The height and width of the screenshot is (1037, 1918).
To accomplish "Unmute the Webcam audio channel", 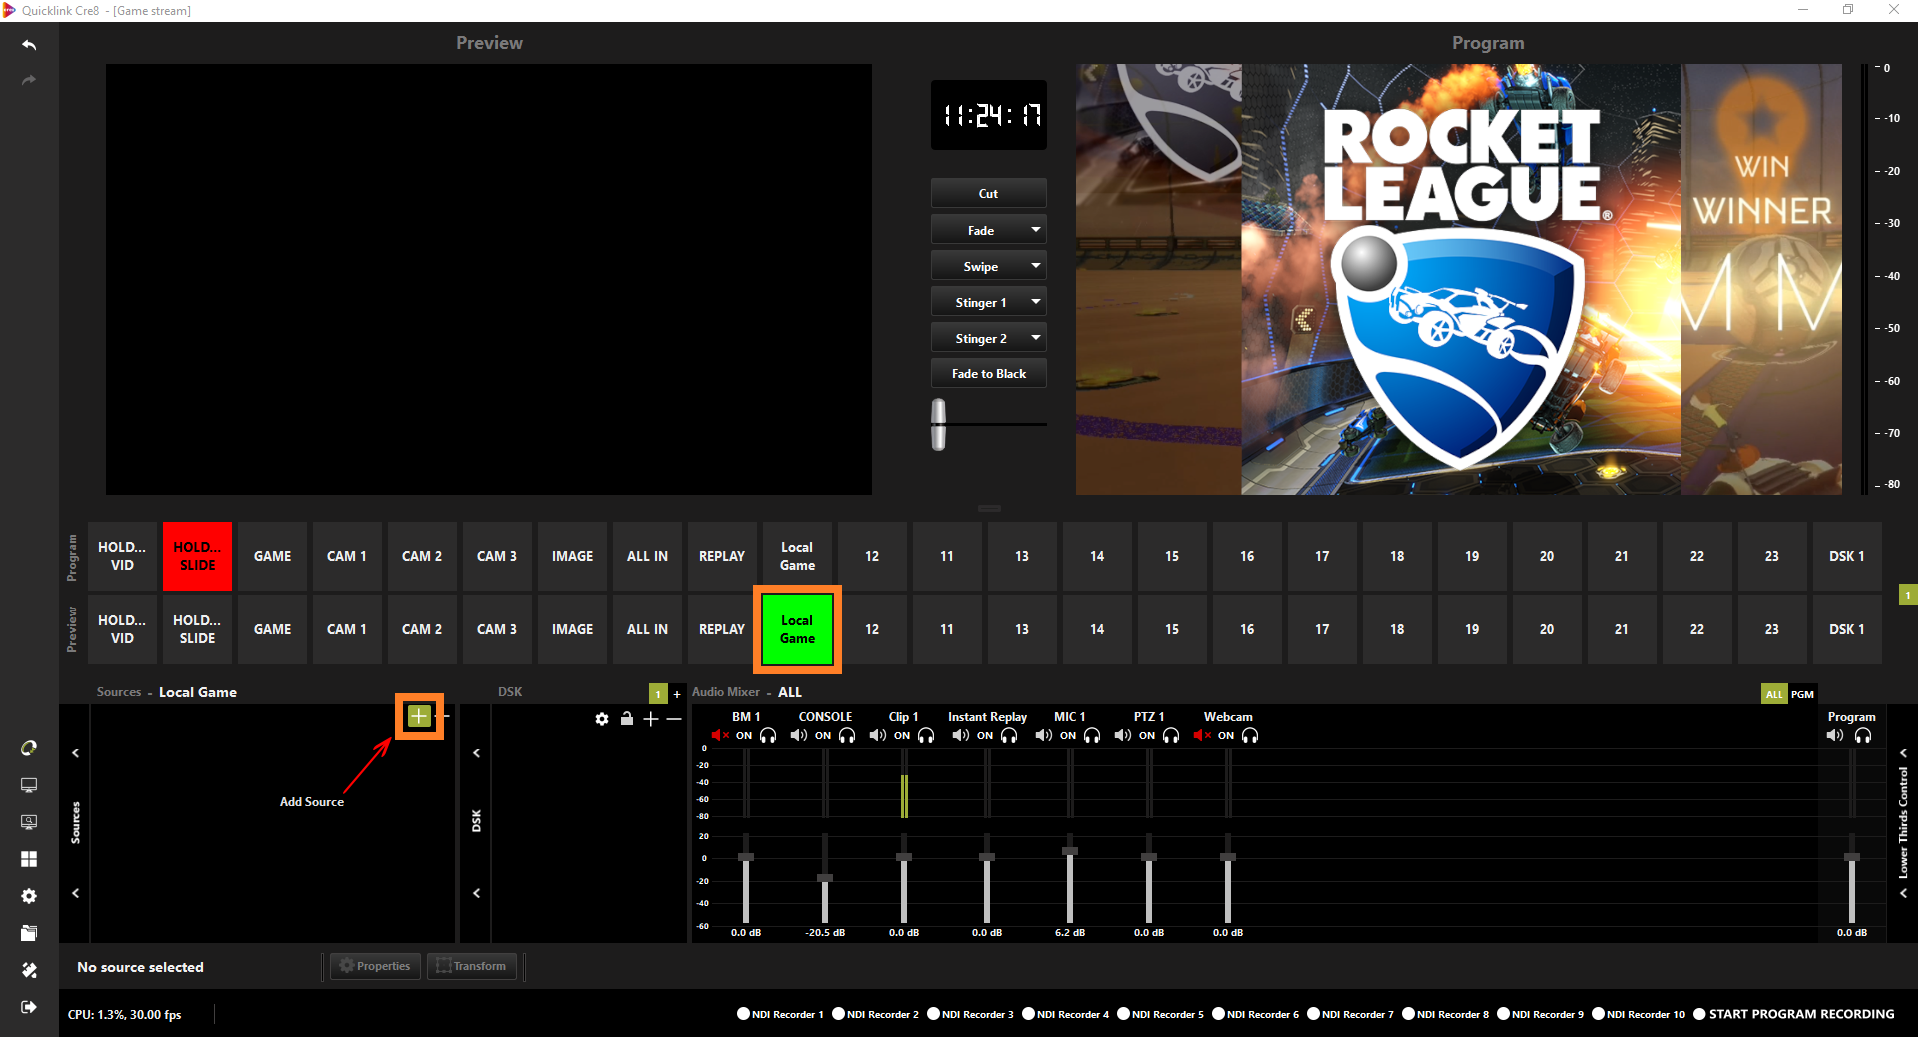I will pyautogui.click(x=1201, y=736).
